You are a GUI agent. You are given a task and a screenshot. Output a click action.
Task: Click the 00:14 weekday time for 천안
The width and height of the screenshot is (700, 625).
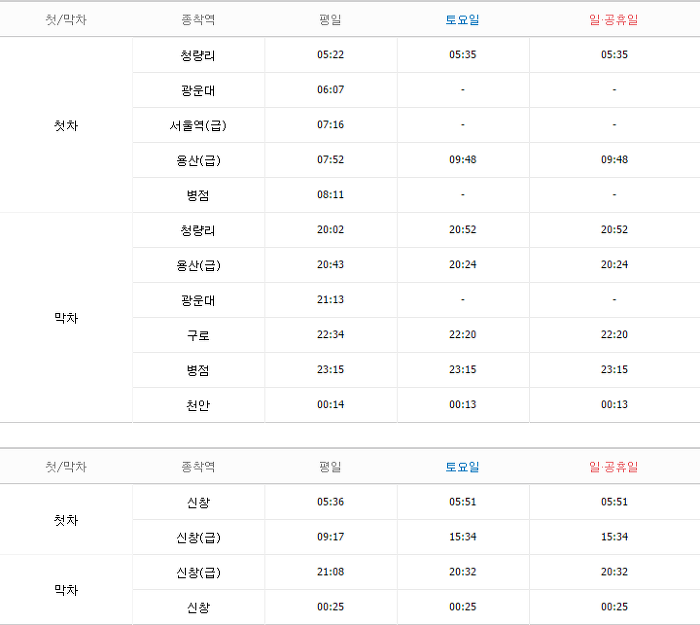[330, 404]
